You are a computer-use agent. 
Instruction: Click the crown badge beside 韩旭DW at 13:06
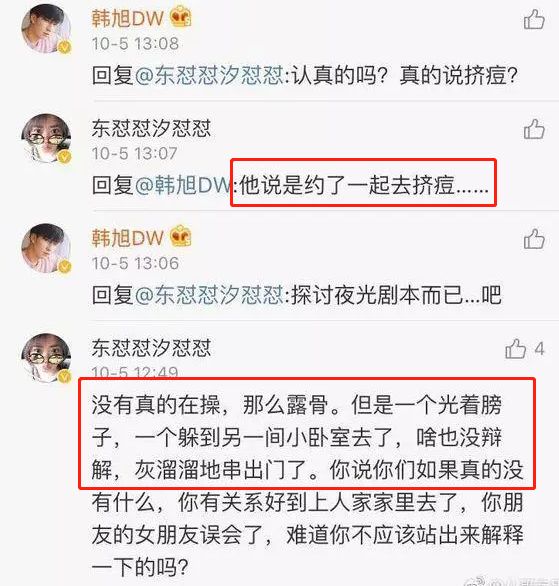pos(180,237)
